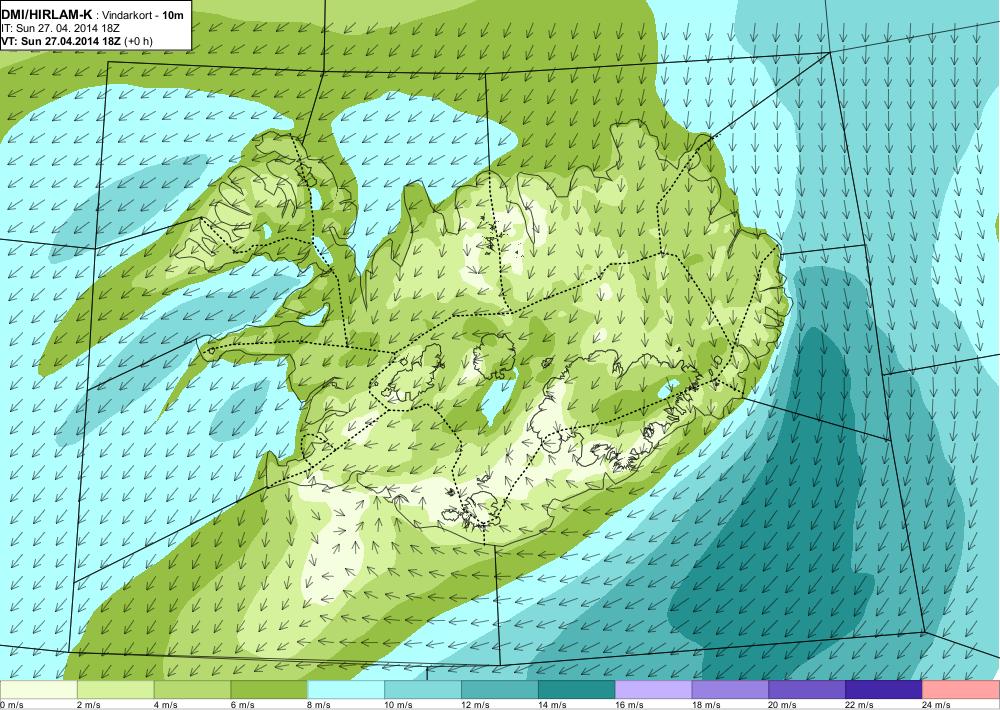The height and width of the screenshot is (710, 1000).
Task: Click the darkest green 6–8 m/s legend swatch
Action: click(x=269, y=690)
